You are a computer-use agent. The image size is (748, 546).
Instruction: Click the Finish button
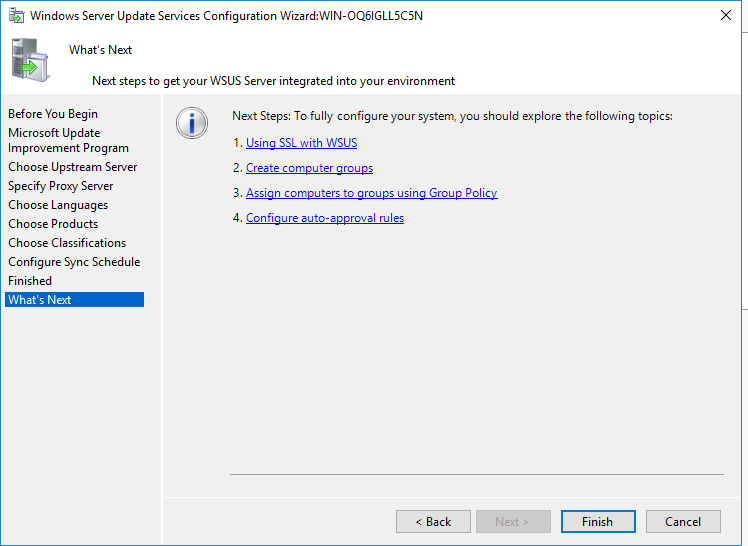coord(598,522)
